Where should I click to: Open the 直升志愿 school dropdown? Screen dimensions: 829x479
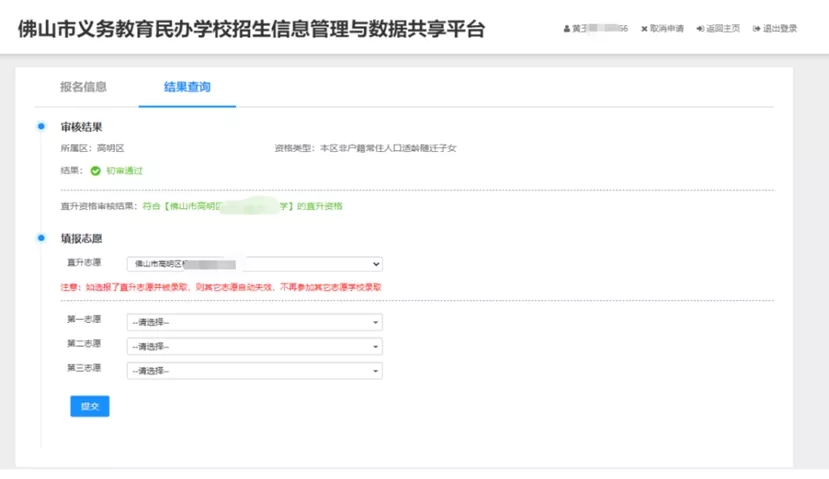tap(254, 264)
